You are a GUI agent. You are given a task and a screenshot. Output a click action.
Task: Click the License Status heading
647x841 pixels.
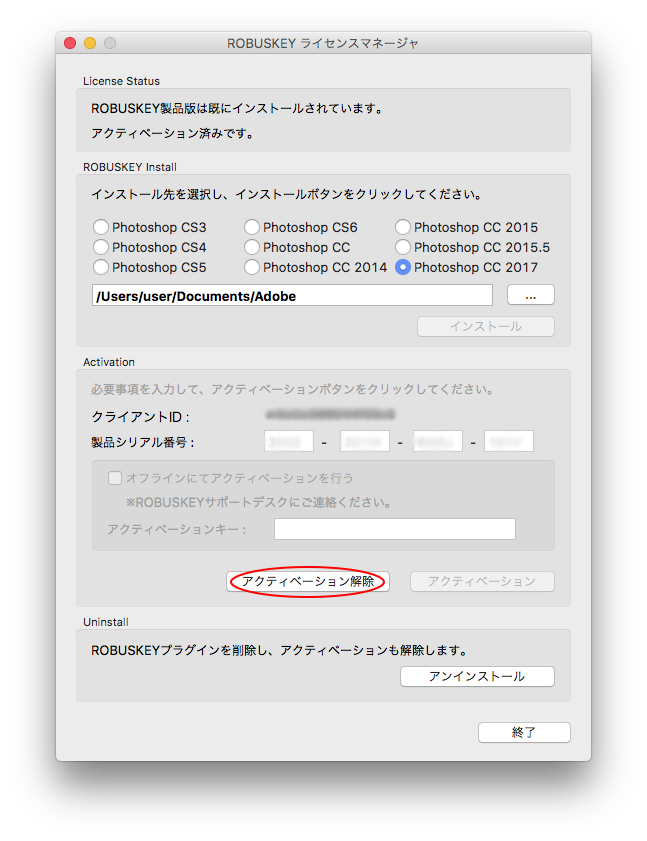[121, 81]
